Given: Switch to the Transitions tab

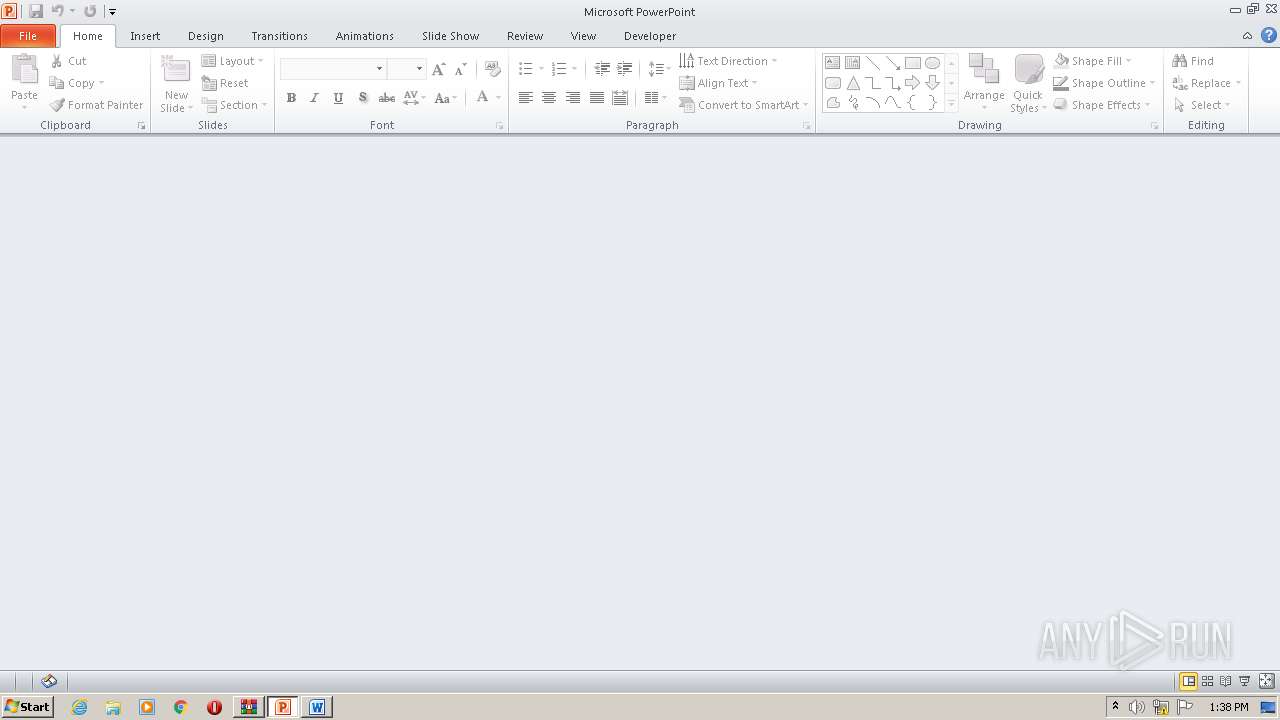Looking at the screenshot, I should [x=279, y=36].
